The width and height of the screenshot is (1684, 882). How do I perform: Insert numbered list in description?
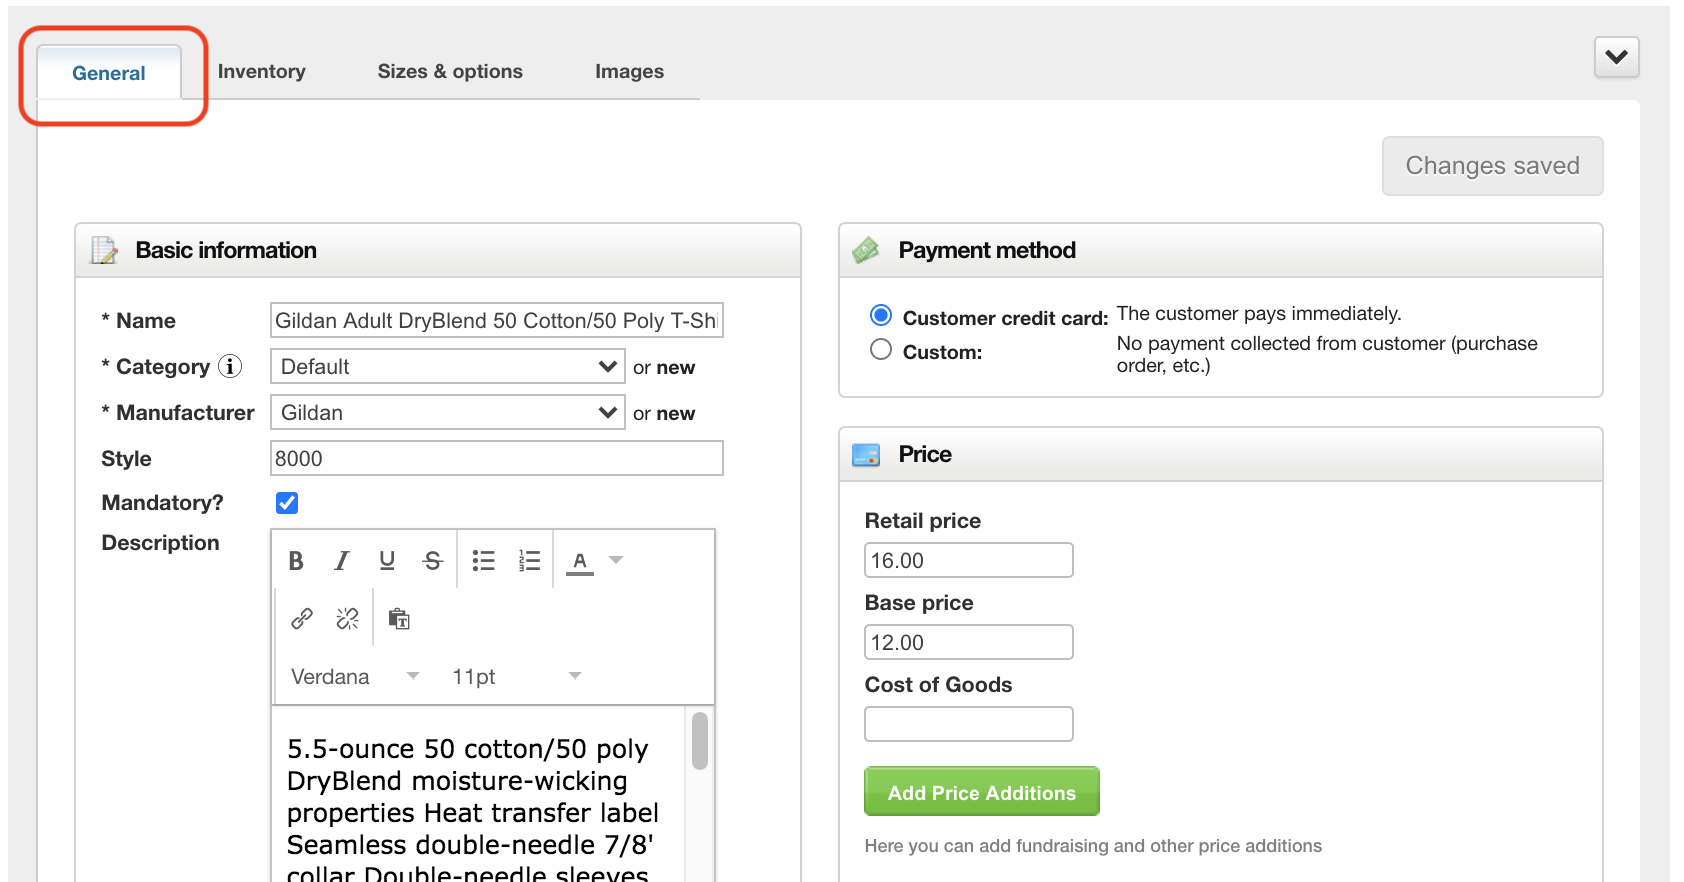[x=529, y=561]
